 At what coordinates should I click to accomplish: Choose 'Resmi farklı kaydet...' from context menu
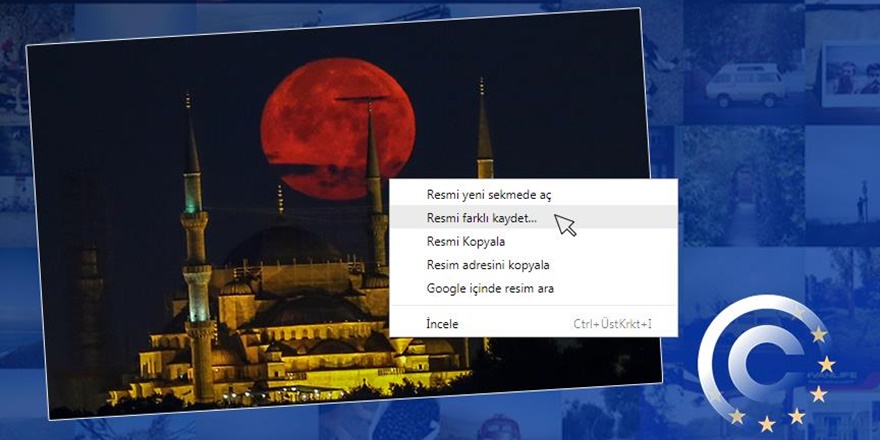click(x=481, y=218)
